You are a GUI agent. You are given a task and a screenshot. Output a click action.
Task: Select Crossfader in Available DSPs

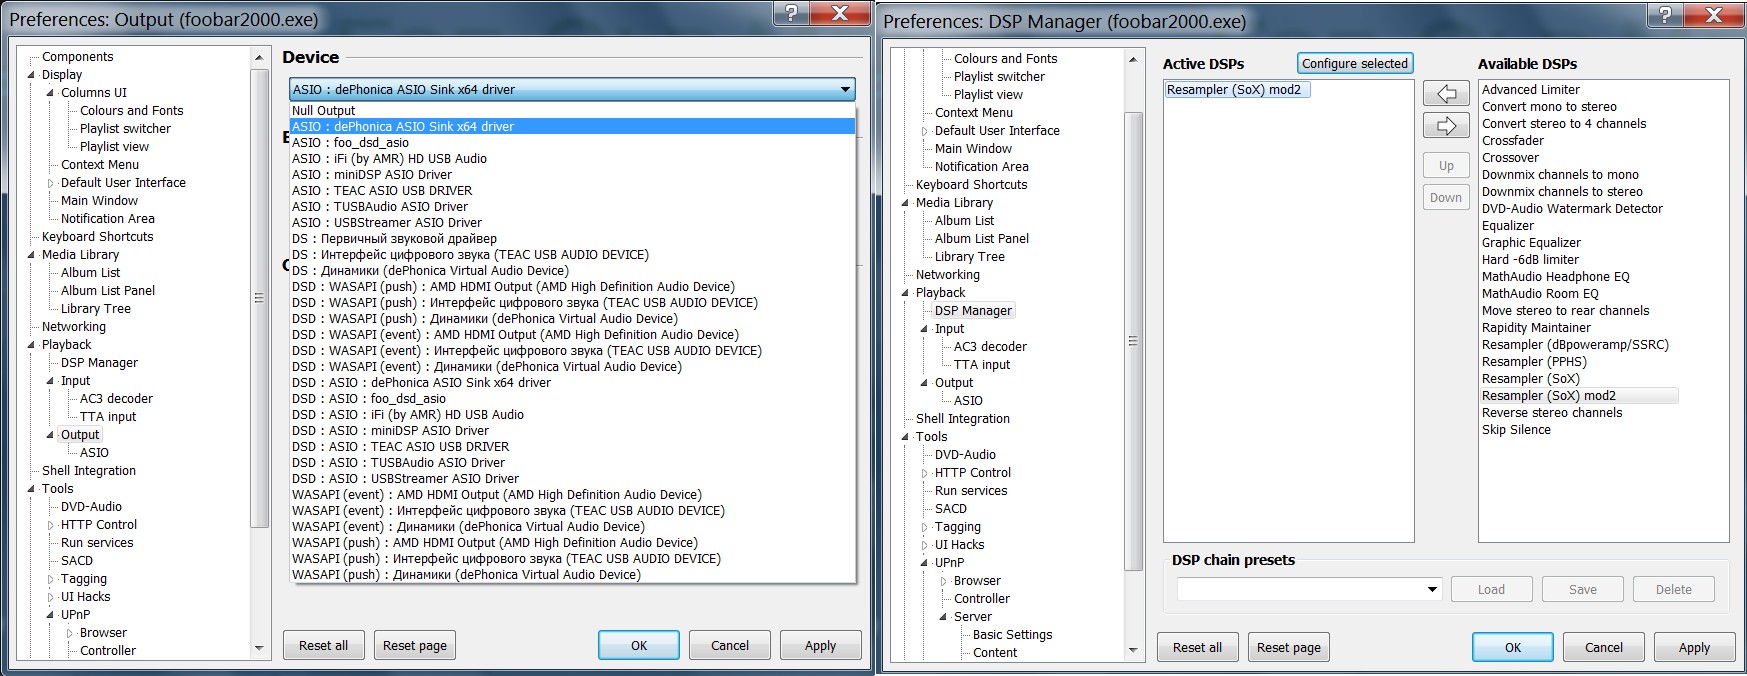click(1512, 140)
